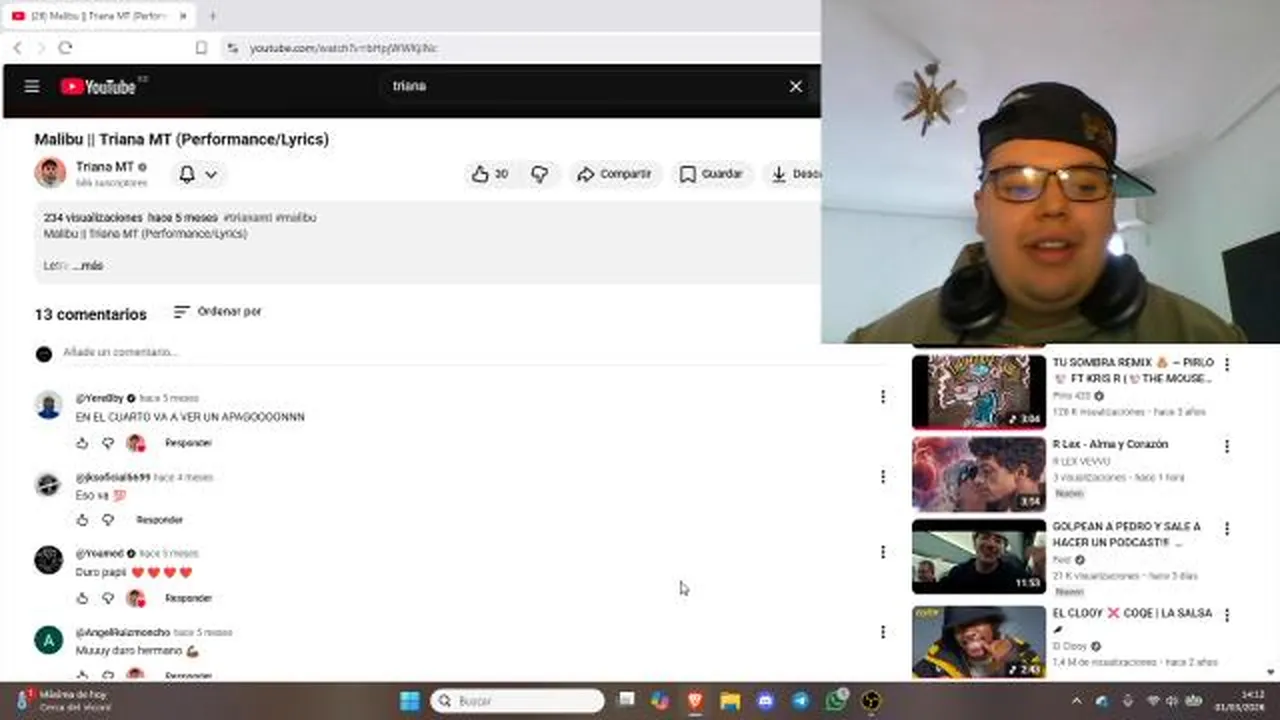Open Telegram from the taskbar
The image size is (1280, 720).
click(x=801, y=701)
